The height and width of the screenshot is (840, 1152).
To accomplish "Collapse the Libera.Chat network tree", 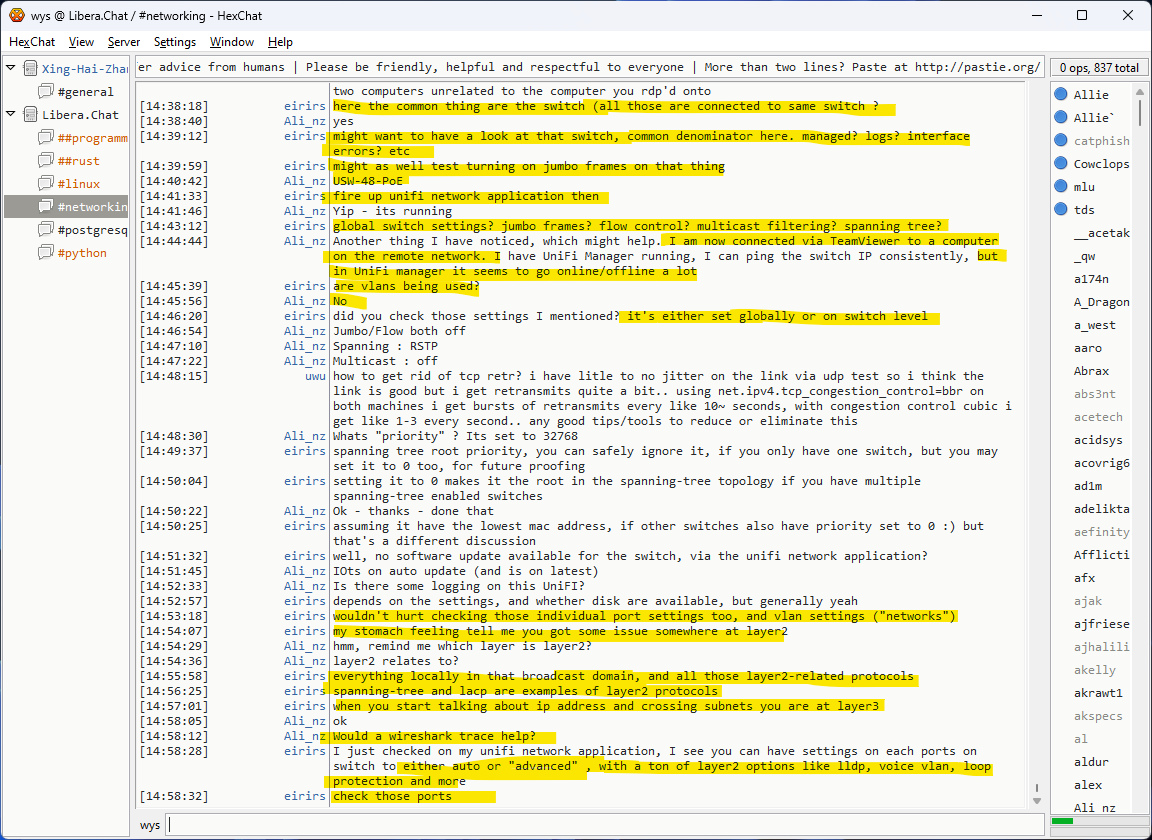I will click(x=11, y=115).
